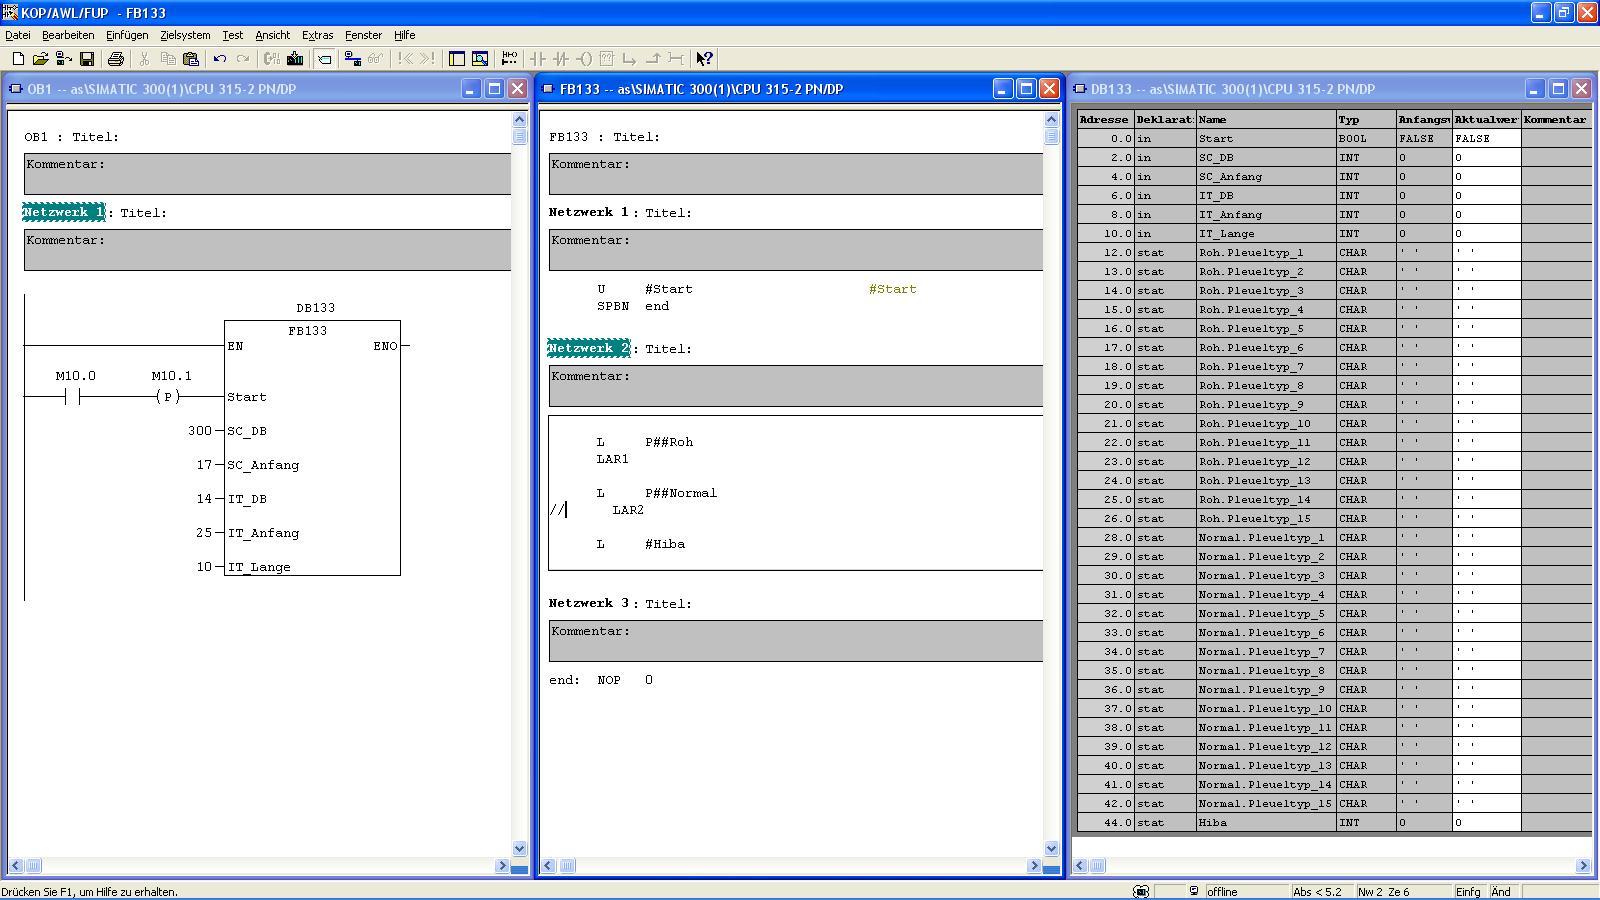Viewport: 1600px width, 900px height.
Task: Click the close branch icon
Action: click(653, 59)
